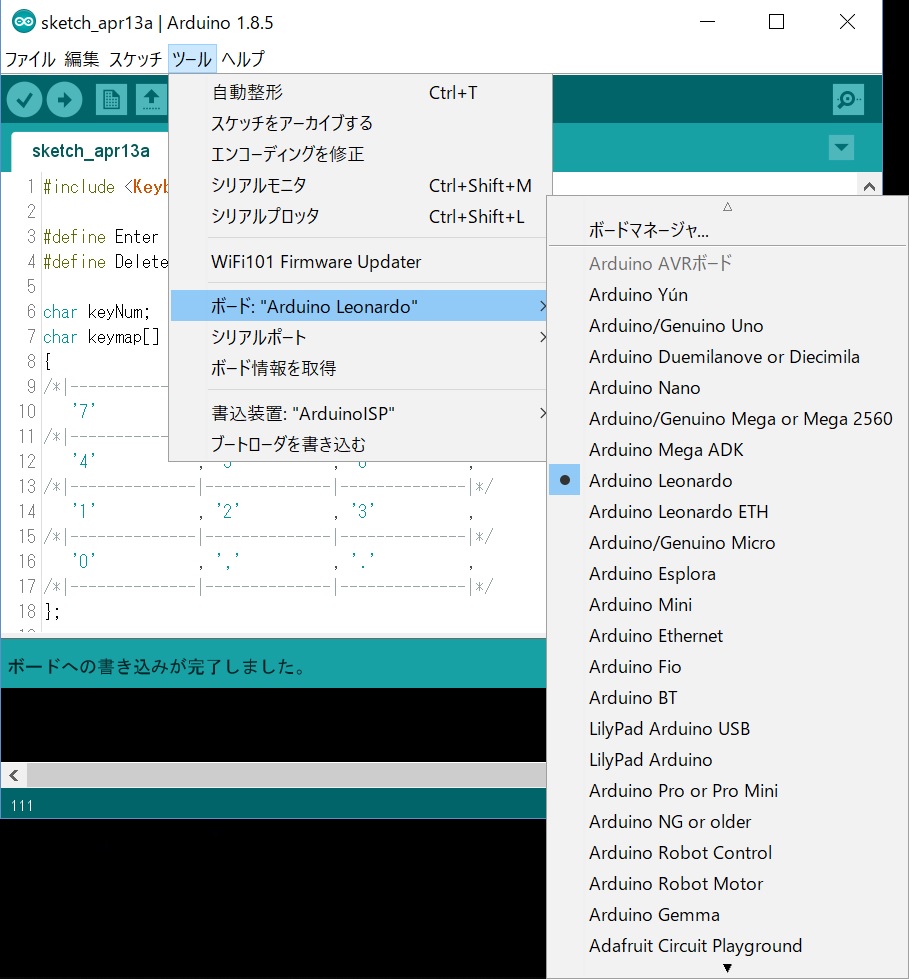Viewport: 909px width, 979px height.
Task: Open the ヘルプ menu
Action: tap(243, 59)
